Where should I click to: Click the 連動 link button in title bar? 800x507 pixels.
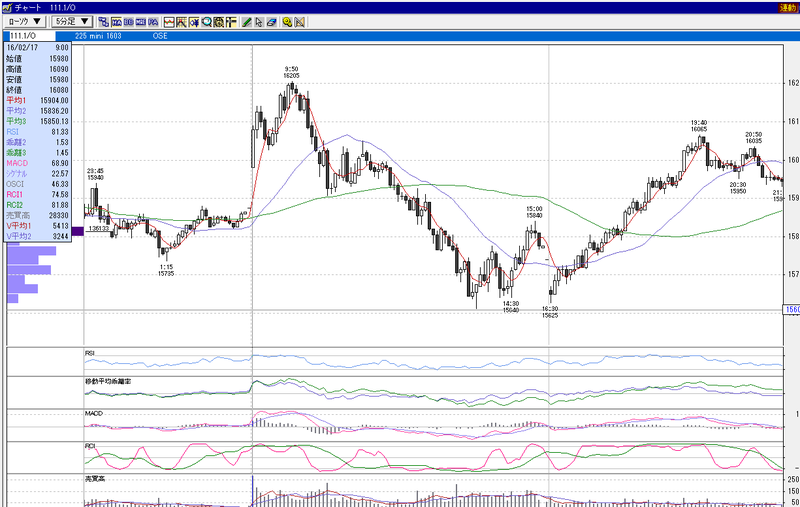(x=788, y=8)
